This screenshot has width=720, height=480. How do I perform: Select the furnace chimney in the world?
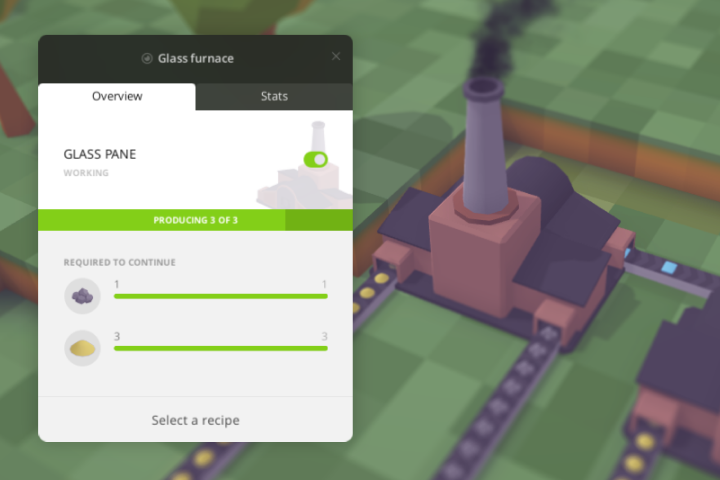tap(485, 147)
